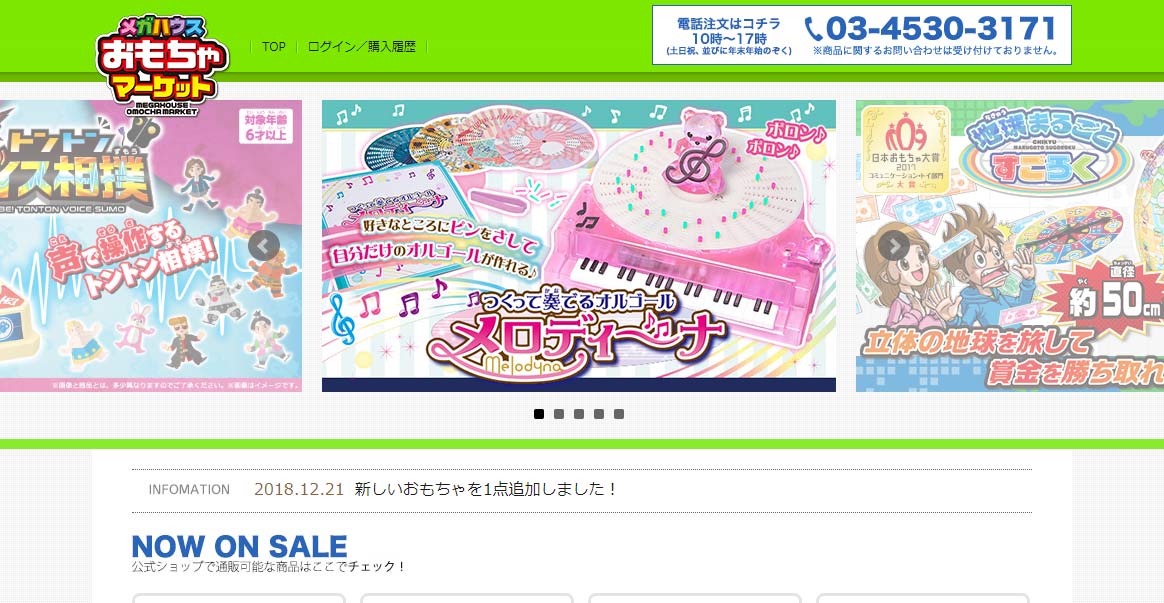Select the third carousel indicator dot
This screenshot has height=603, width=1164.
579,414
